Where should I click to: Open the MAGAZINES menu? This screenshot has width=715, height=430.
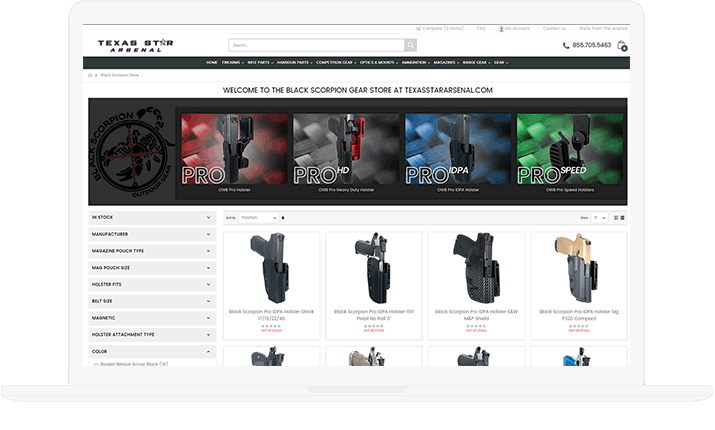(x=446, y=62)
